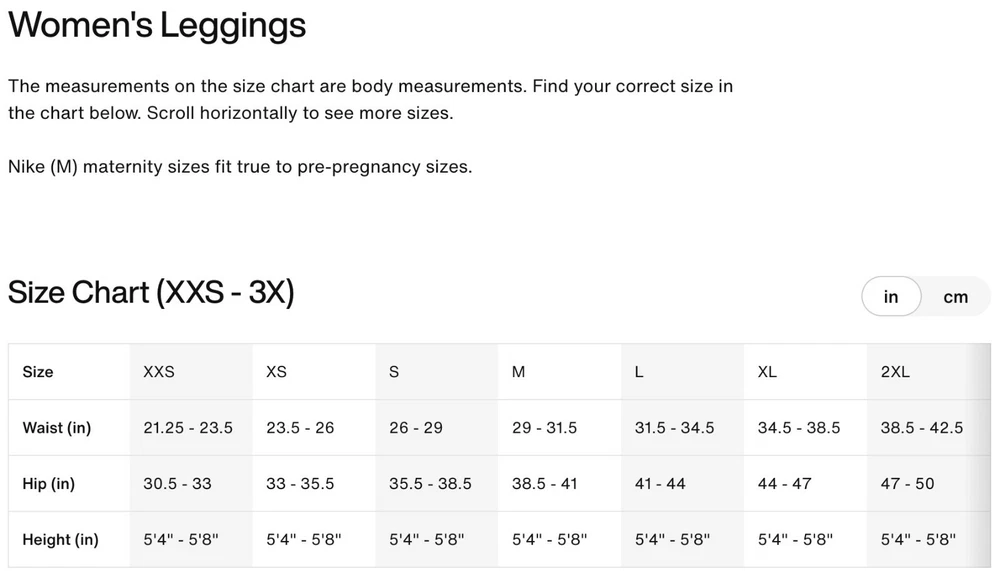The width and height of the screenshot is (1000, 571).
Task: Click the Nike (M) maternity sizes note
Action: pyautogui.click(x=240, y=167)
